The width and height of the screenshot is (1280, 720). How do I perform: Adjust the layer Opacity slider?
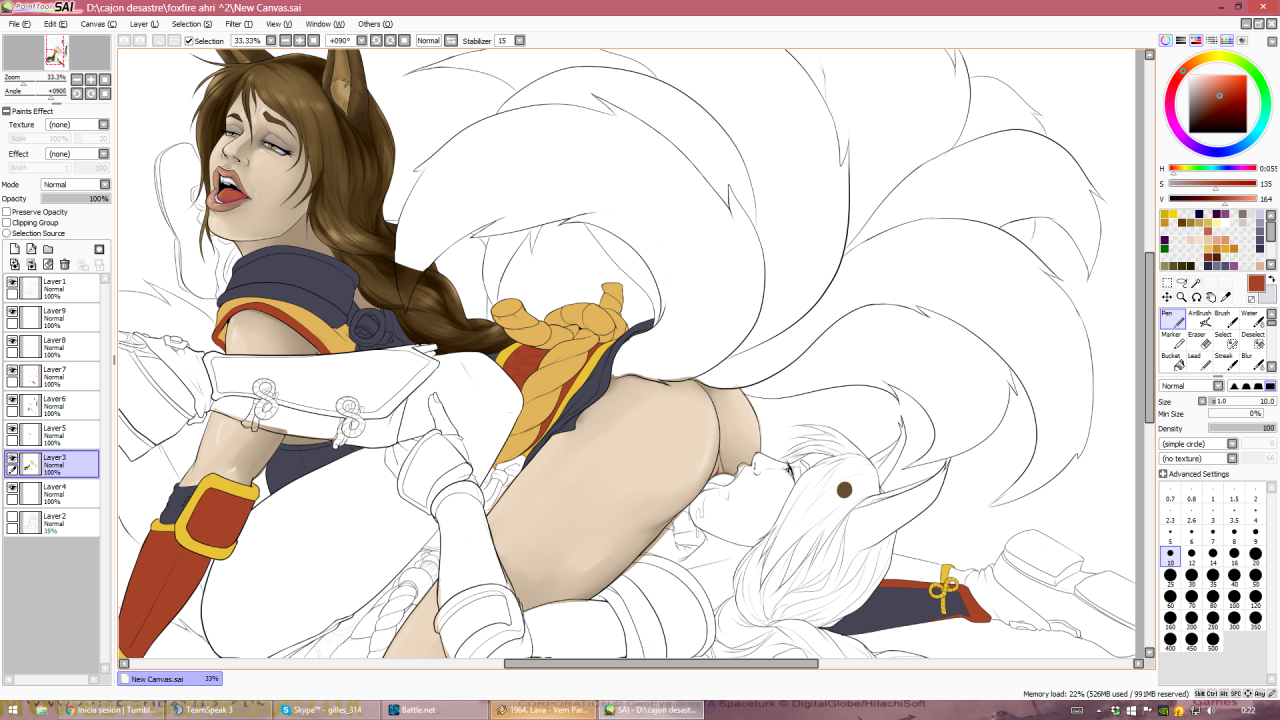tap(76, 199)
